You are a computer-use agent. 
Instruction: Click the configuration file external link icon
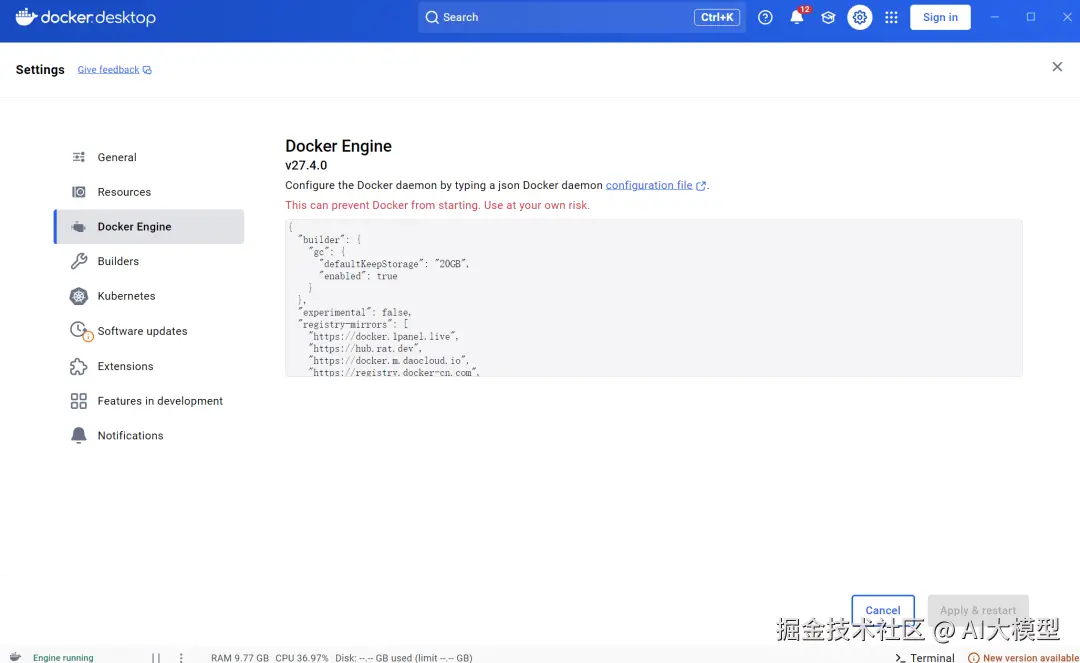coord(701,186)
